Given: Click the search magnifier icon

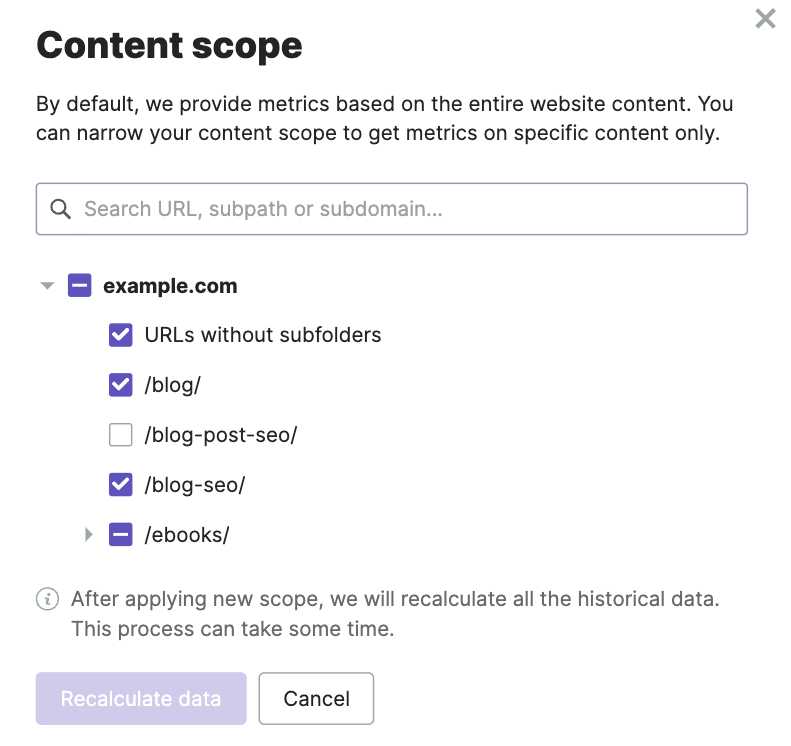Looking at the screenshot, I should (60, 209).
